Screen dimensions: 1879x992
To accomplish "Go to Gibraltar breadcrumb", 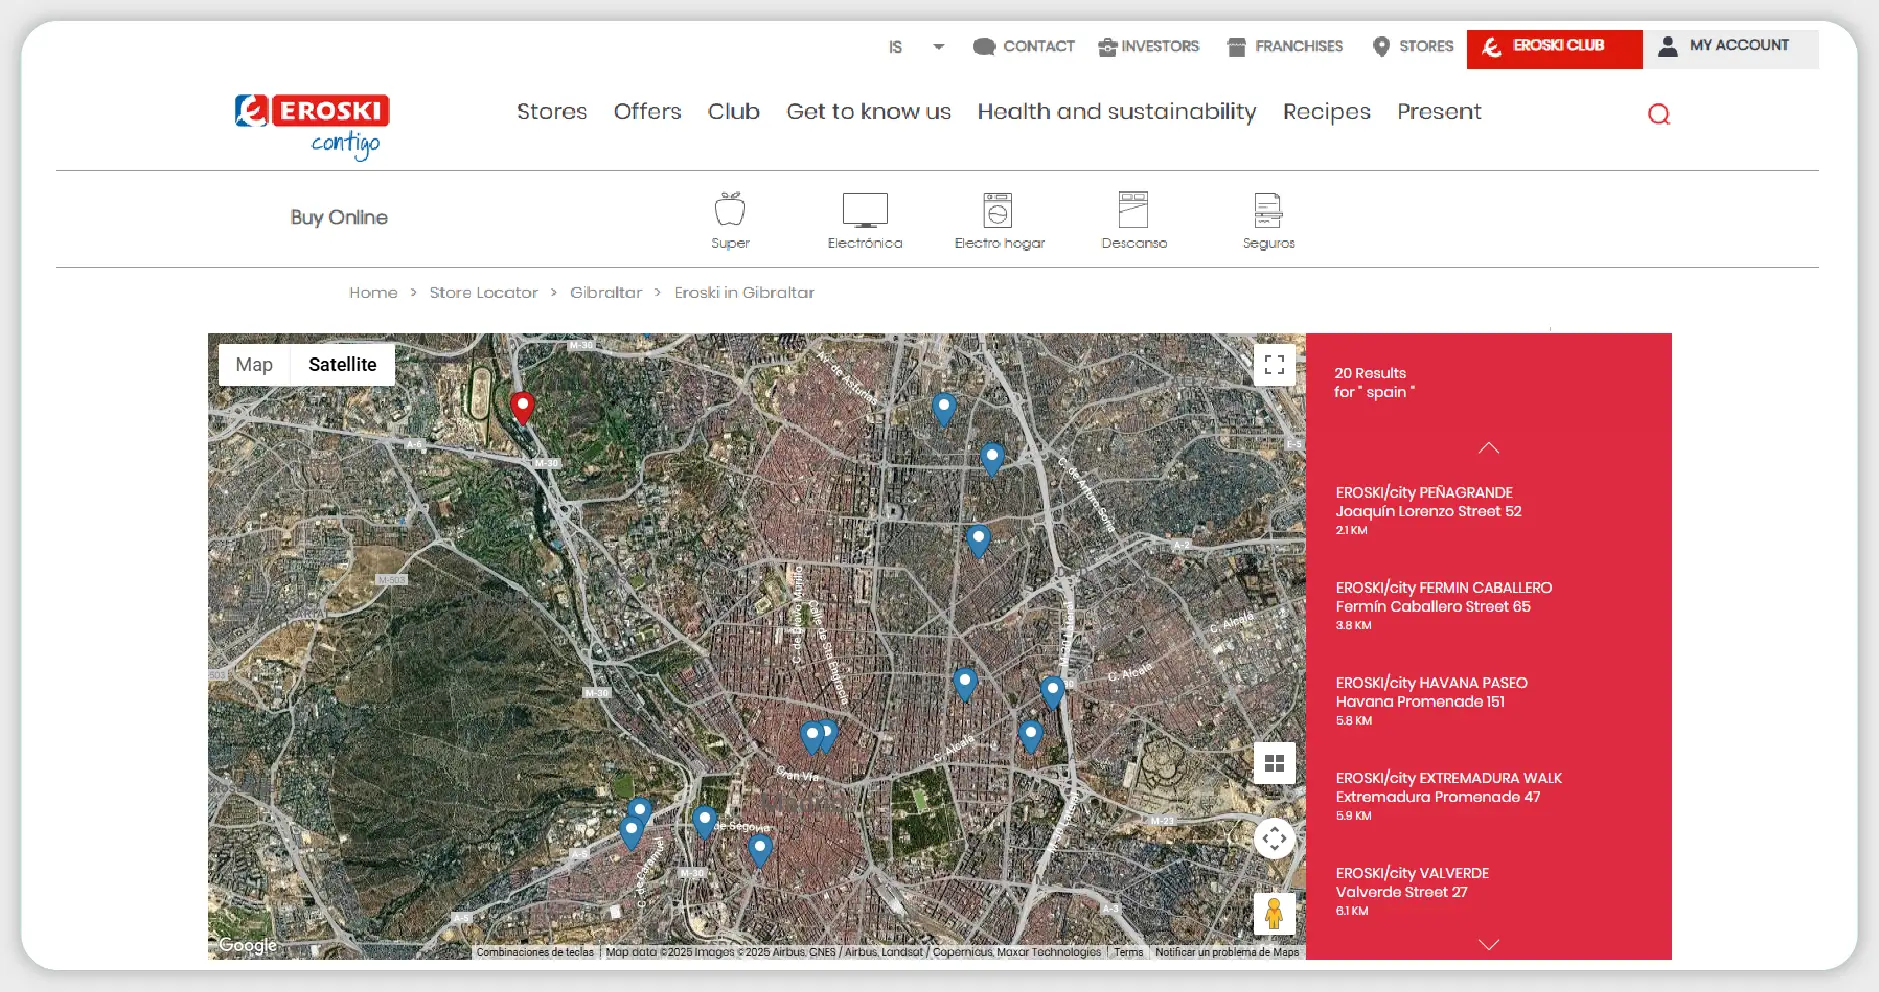I will (606, 292).
